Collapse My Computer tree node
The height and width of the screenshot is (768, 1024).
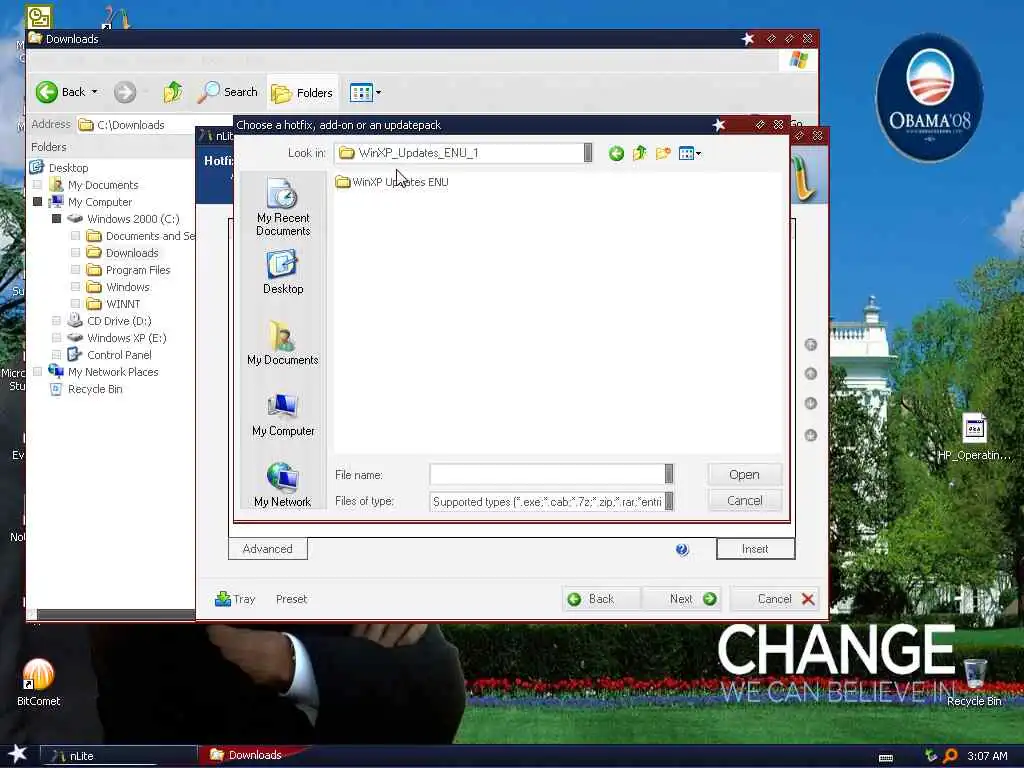[x=37, y=202]
